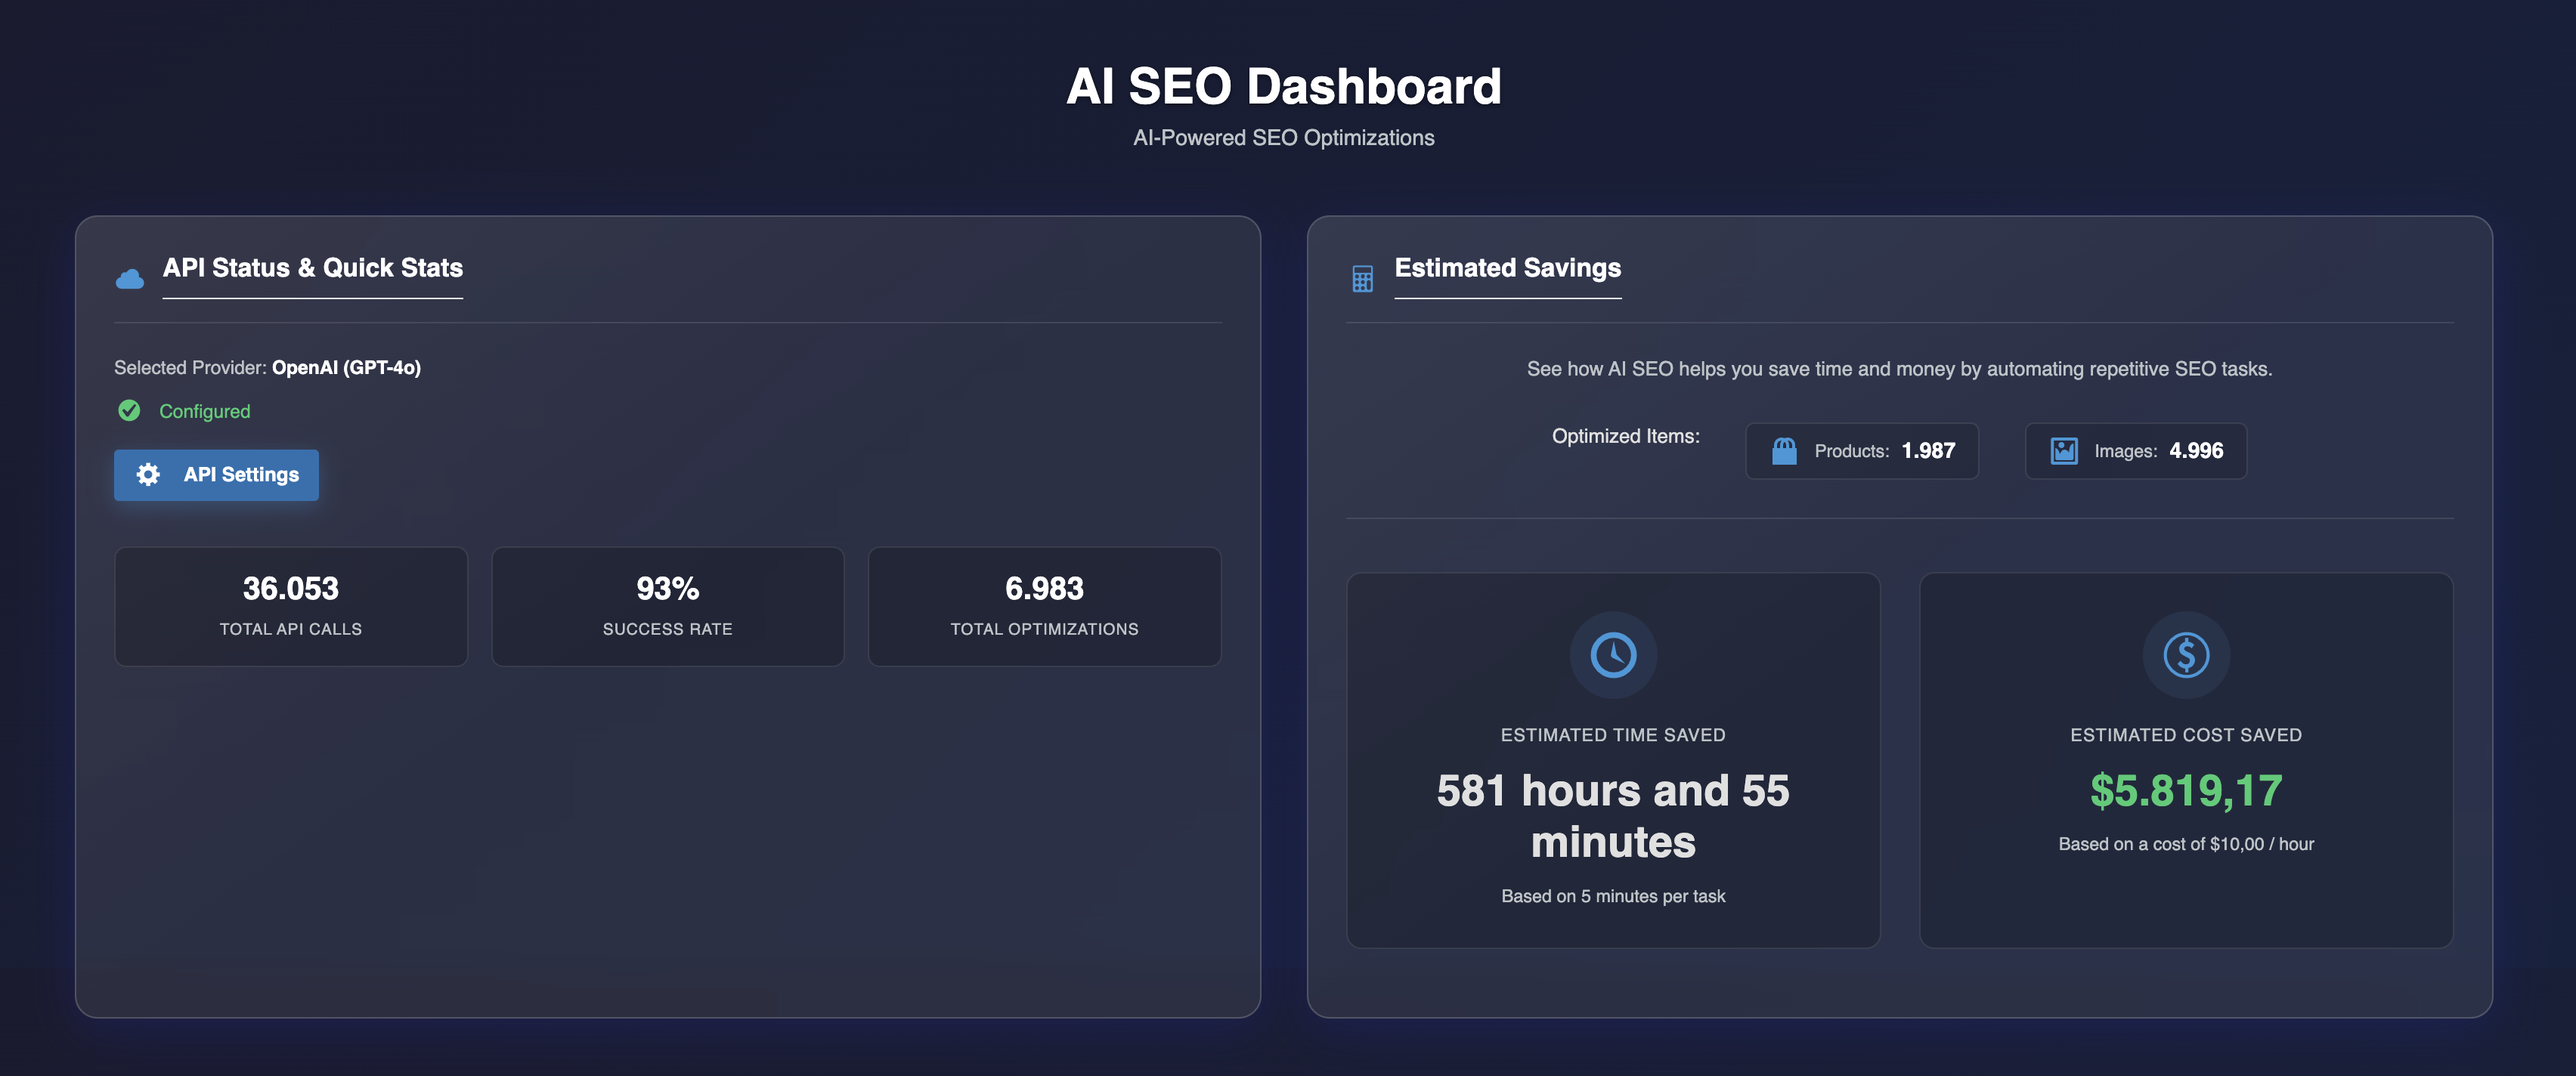This screenshot has width=2576, height=1076.
Task: Click the cloud icon beside API Status heading
Action: (x=131, y=277)
